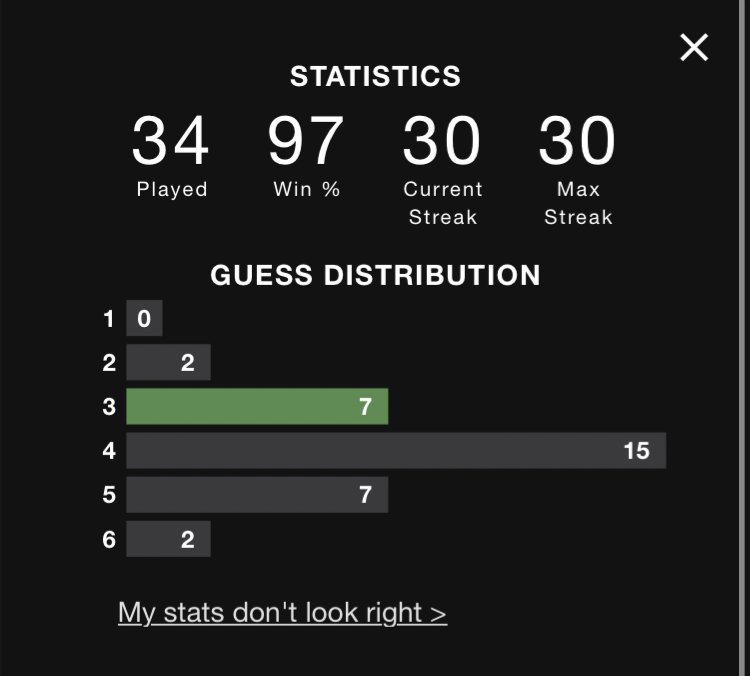Click the Current Streak label text
Image resolution: width=750 pixels, height=676 pixels.
(443, 203)
